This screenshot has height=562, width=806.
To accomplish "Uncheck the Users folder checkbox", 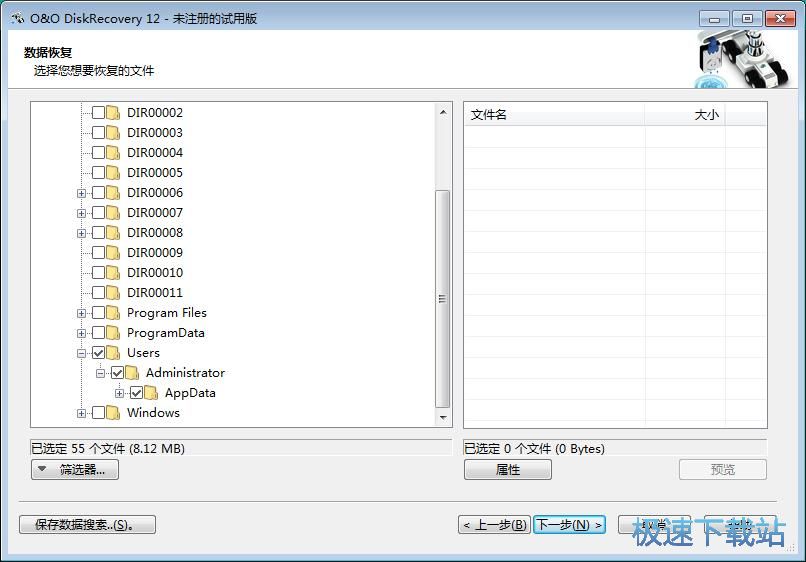I will click(98, 353).
